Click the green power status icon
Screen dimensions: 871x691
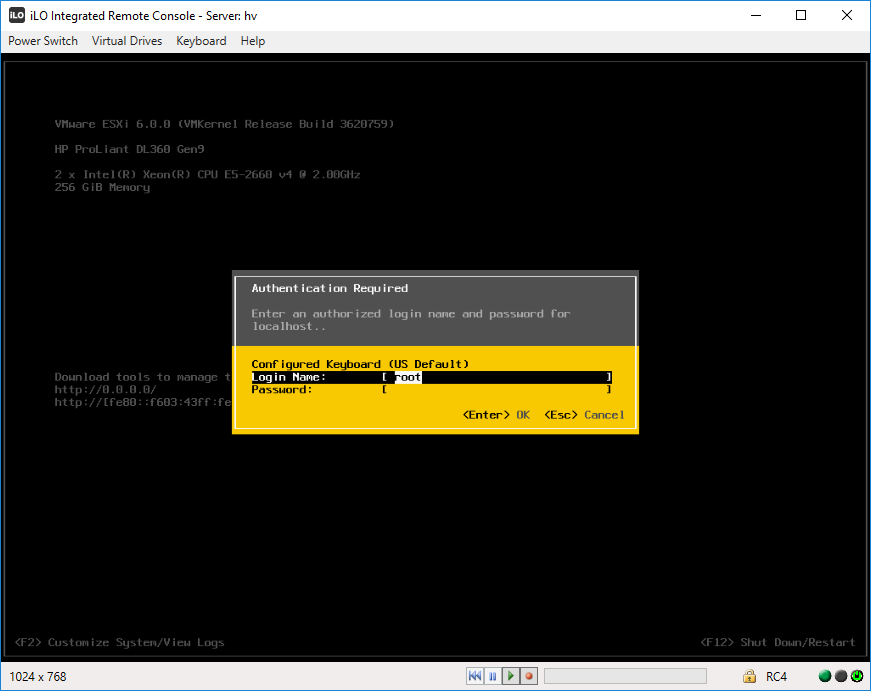coord(857,676)
